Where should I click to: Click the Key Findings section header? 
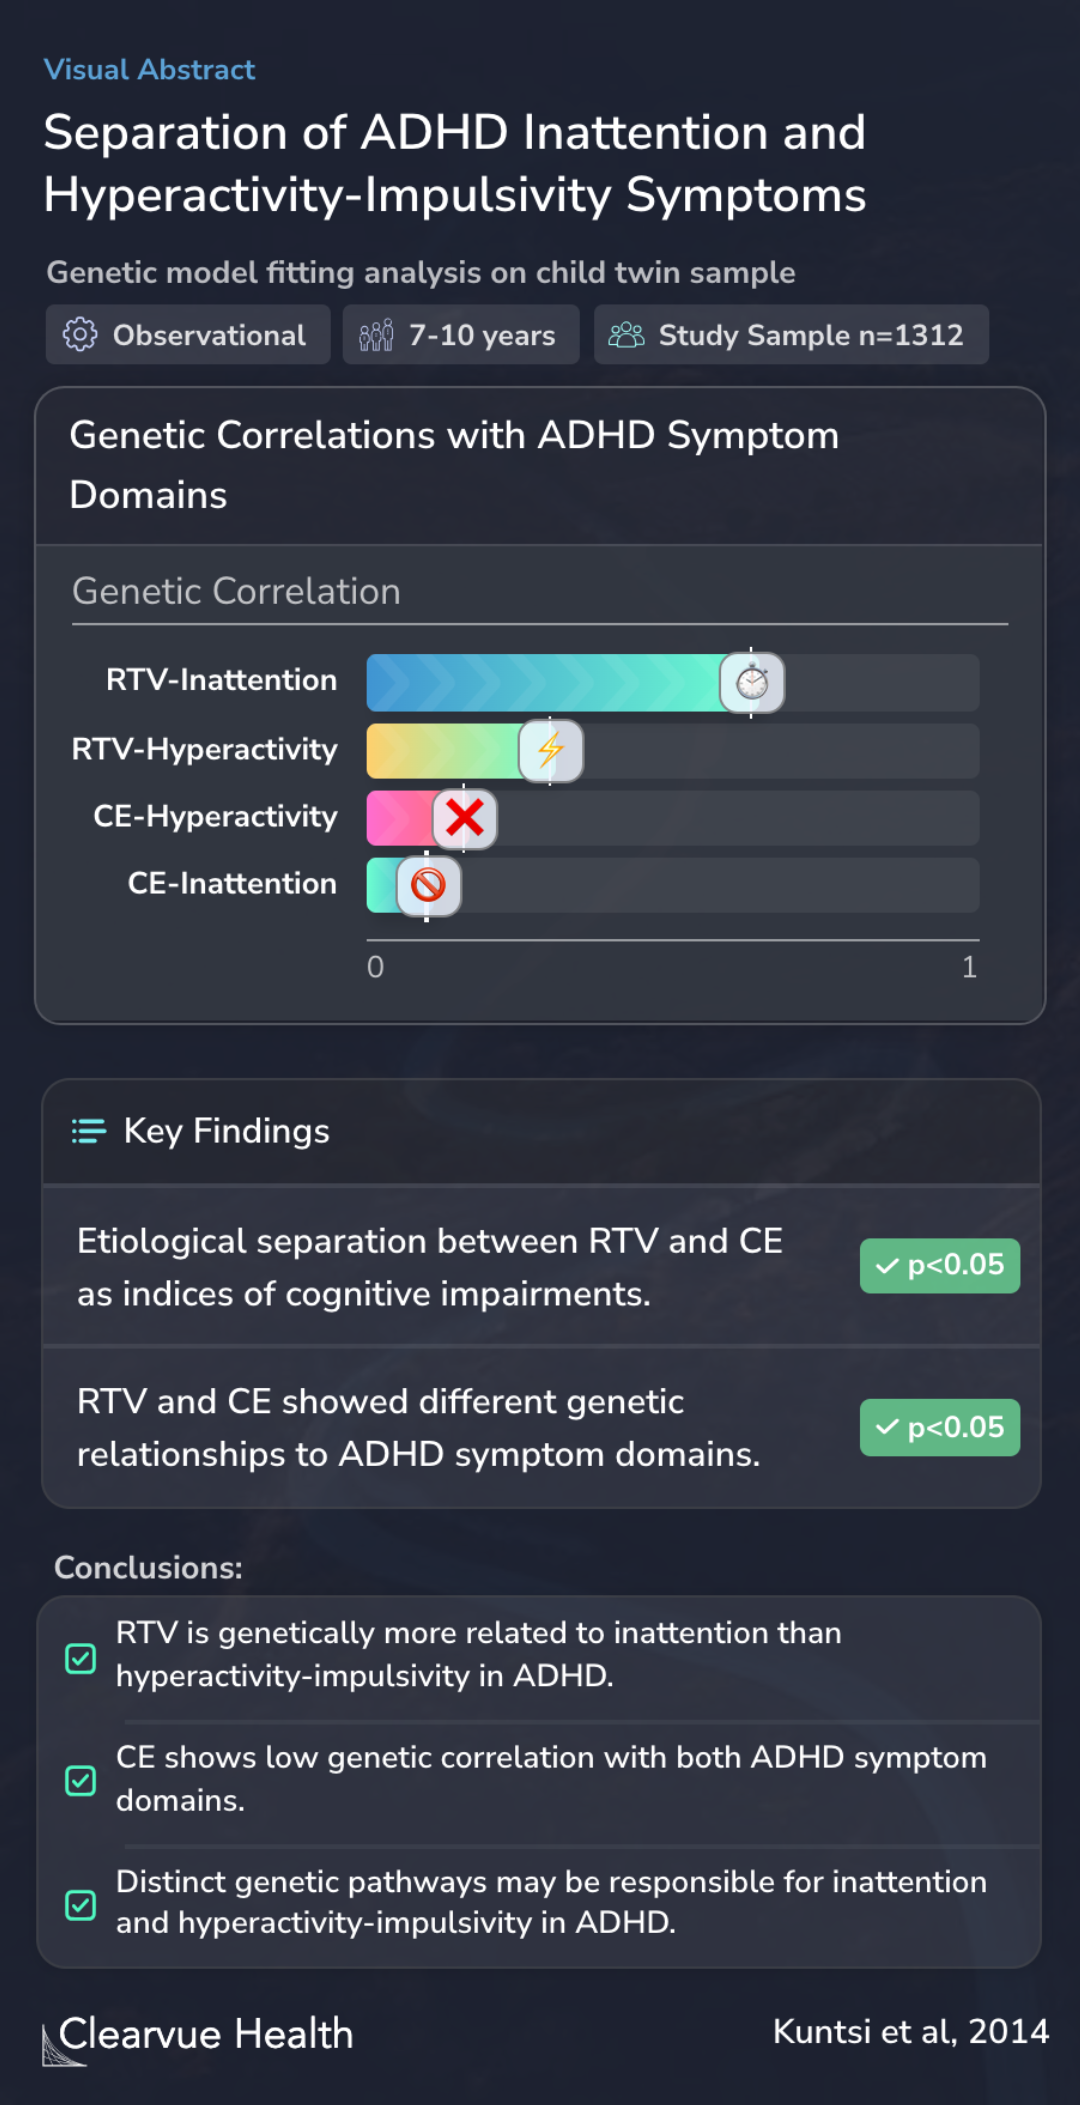(x=226, y=1131)
